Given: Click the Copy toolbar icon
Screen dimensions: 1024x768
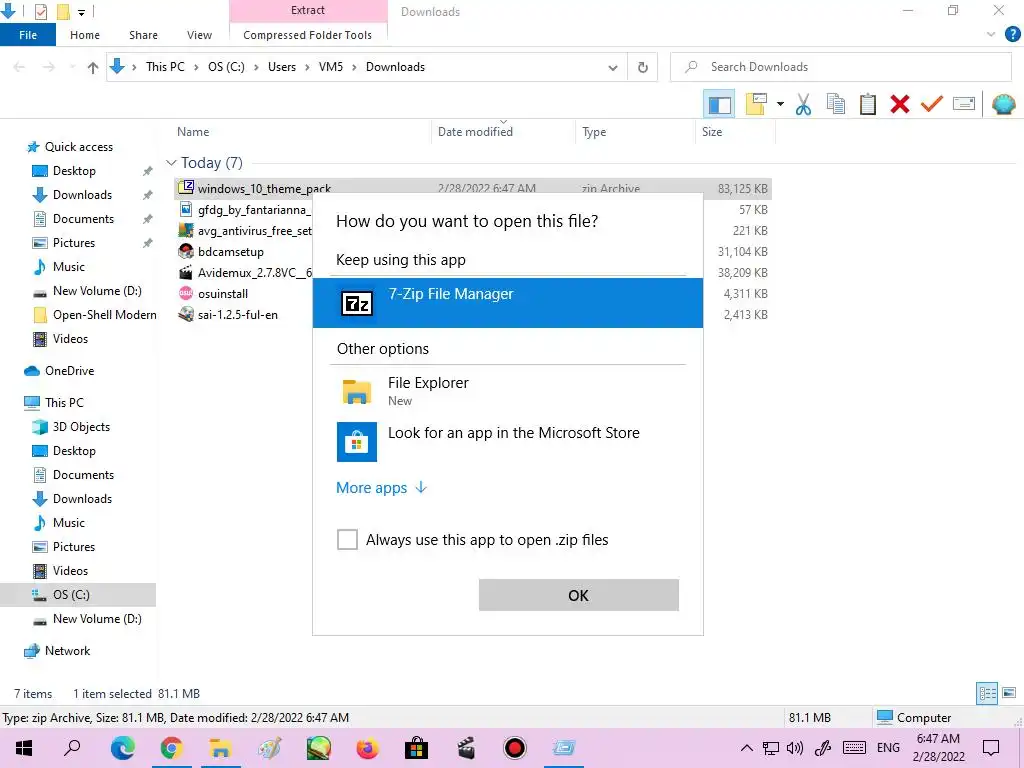Looking at the screenshot, I should pyautogui.click(x=836, y=104).
